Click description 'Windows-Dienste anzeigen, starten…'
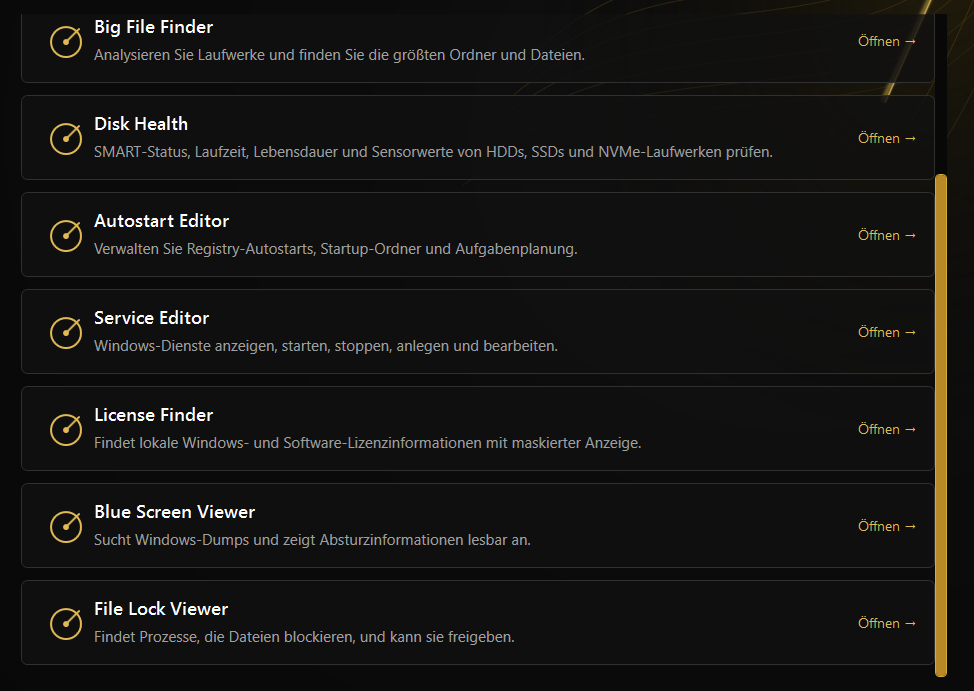974x691 pixels. point(325,346)
